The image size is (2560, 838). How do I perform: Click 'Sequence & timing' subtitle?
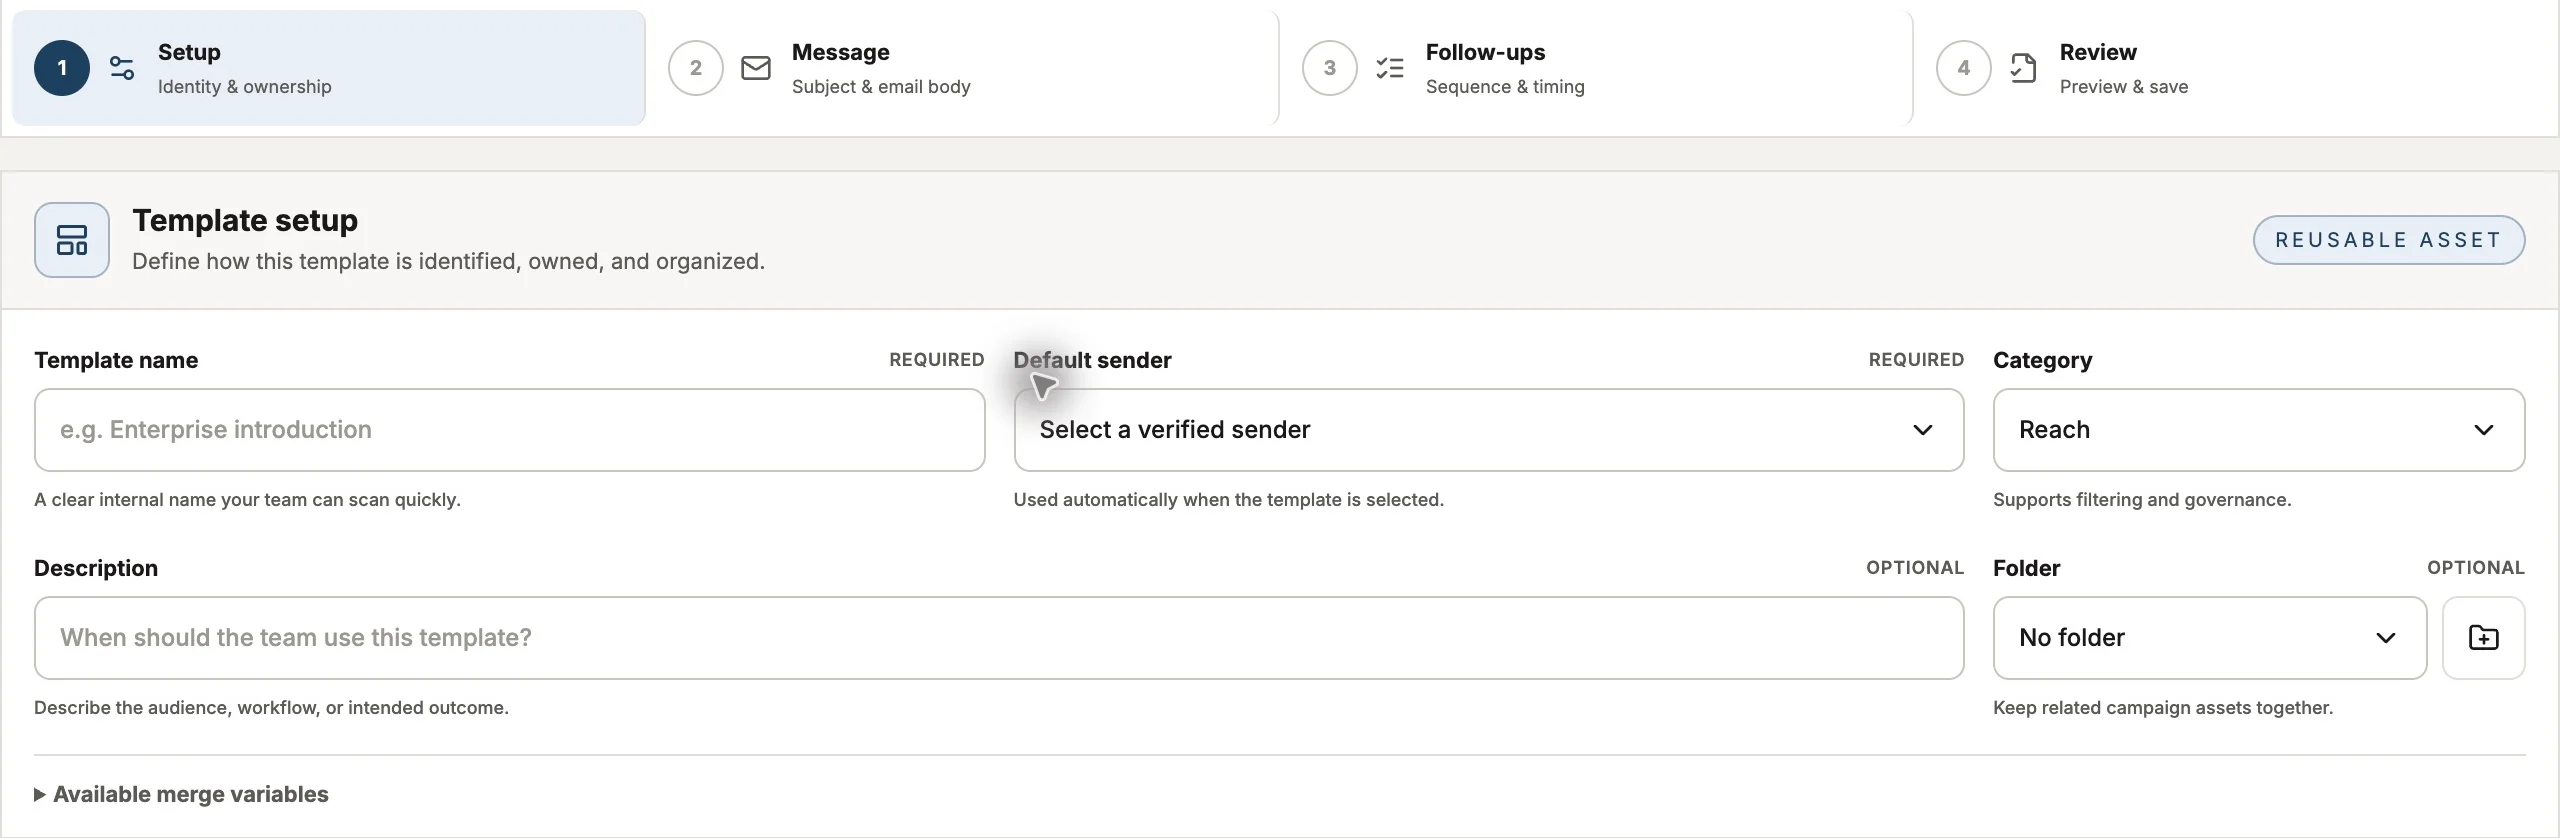[1505, 87]
